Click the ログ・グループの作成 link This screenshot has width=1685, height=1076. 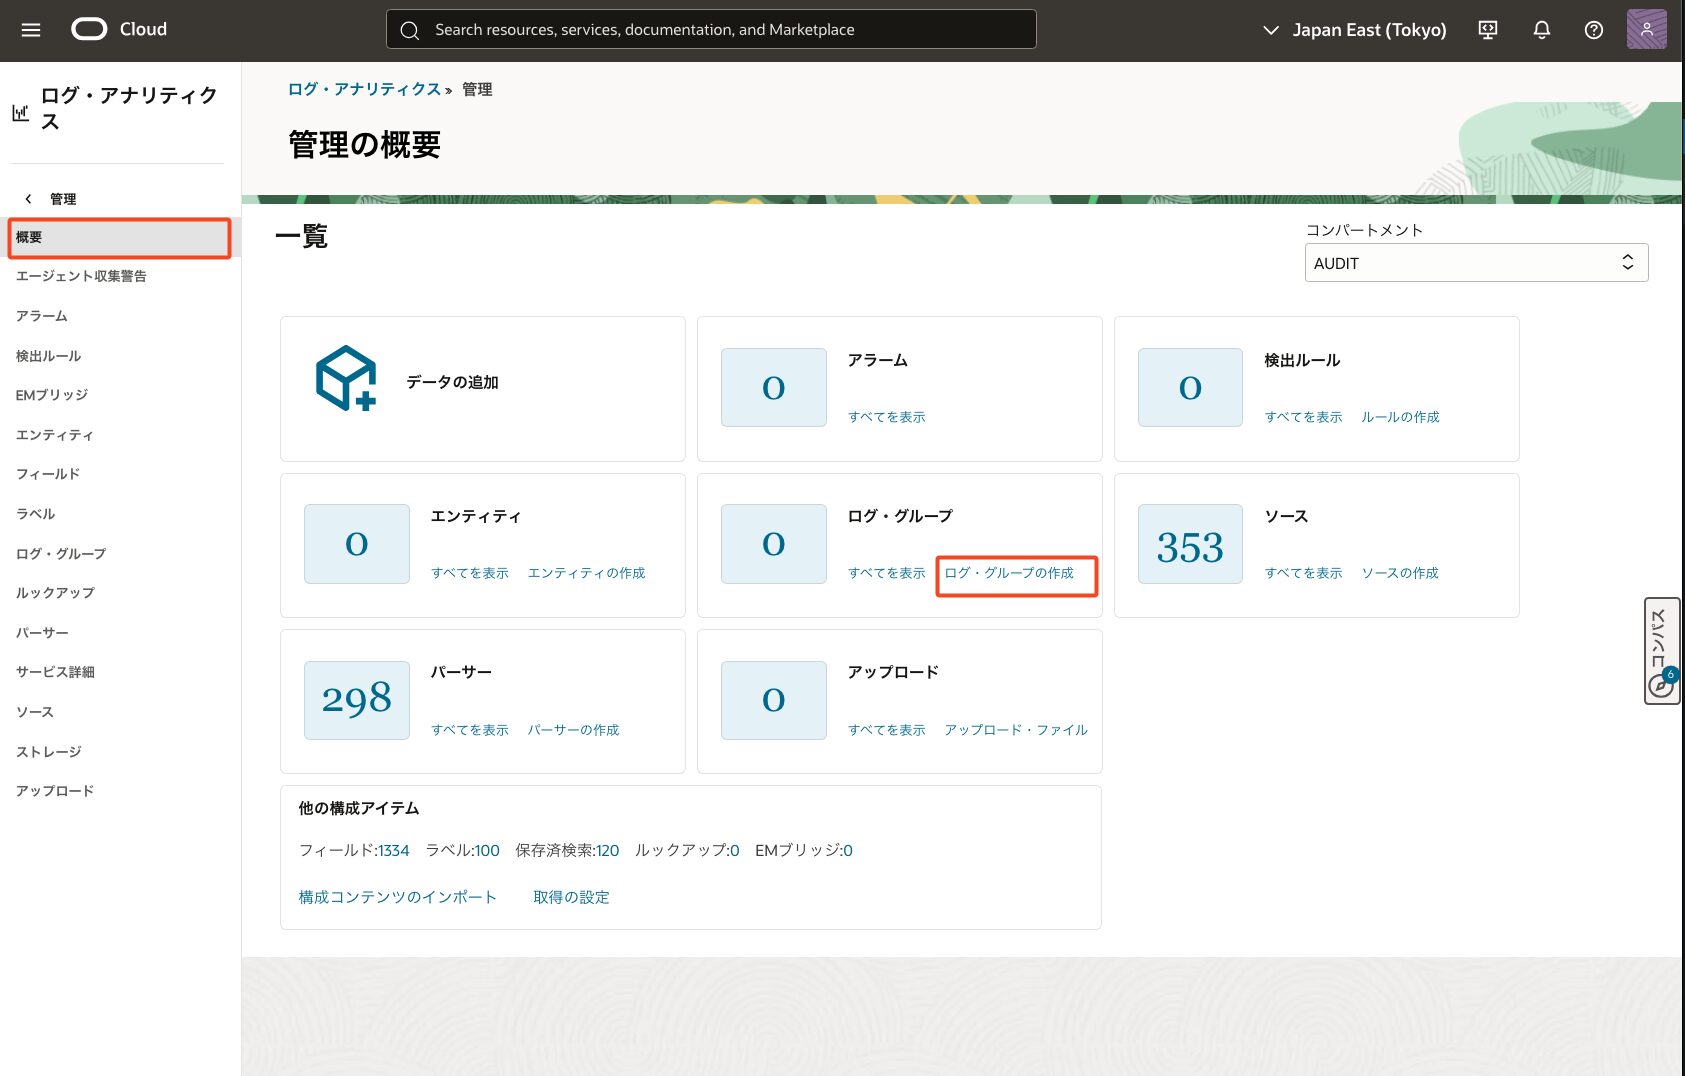[x=1009, y=573]
